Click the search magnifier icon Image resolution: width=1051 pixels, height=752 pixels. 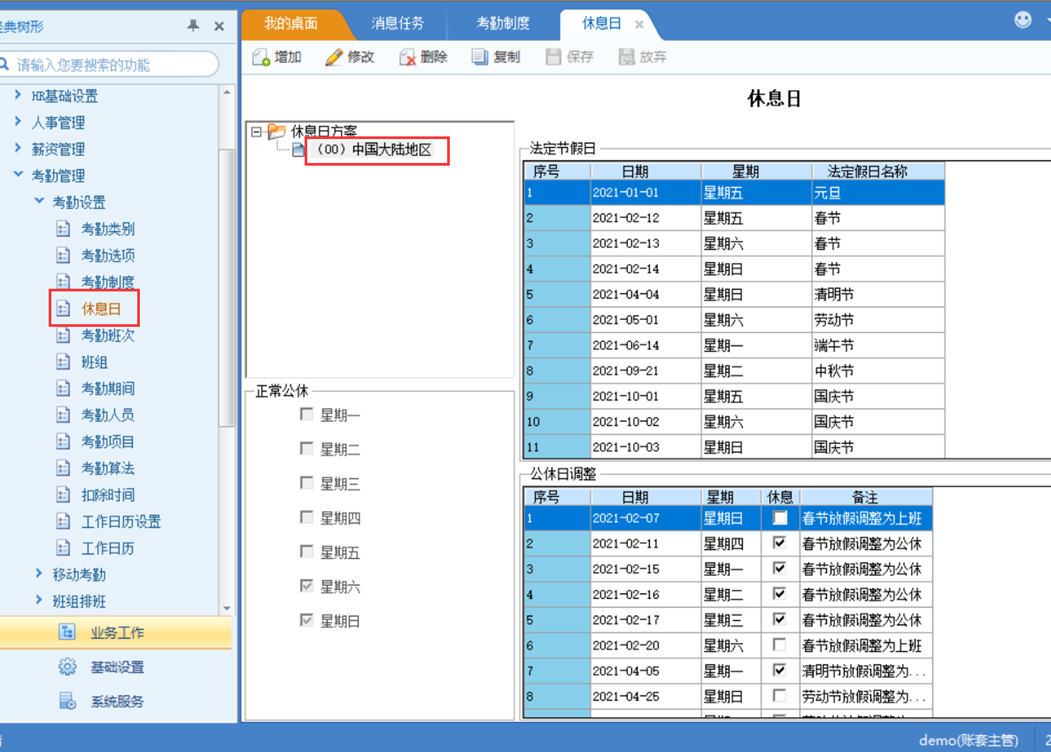pos(4,64)
